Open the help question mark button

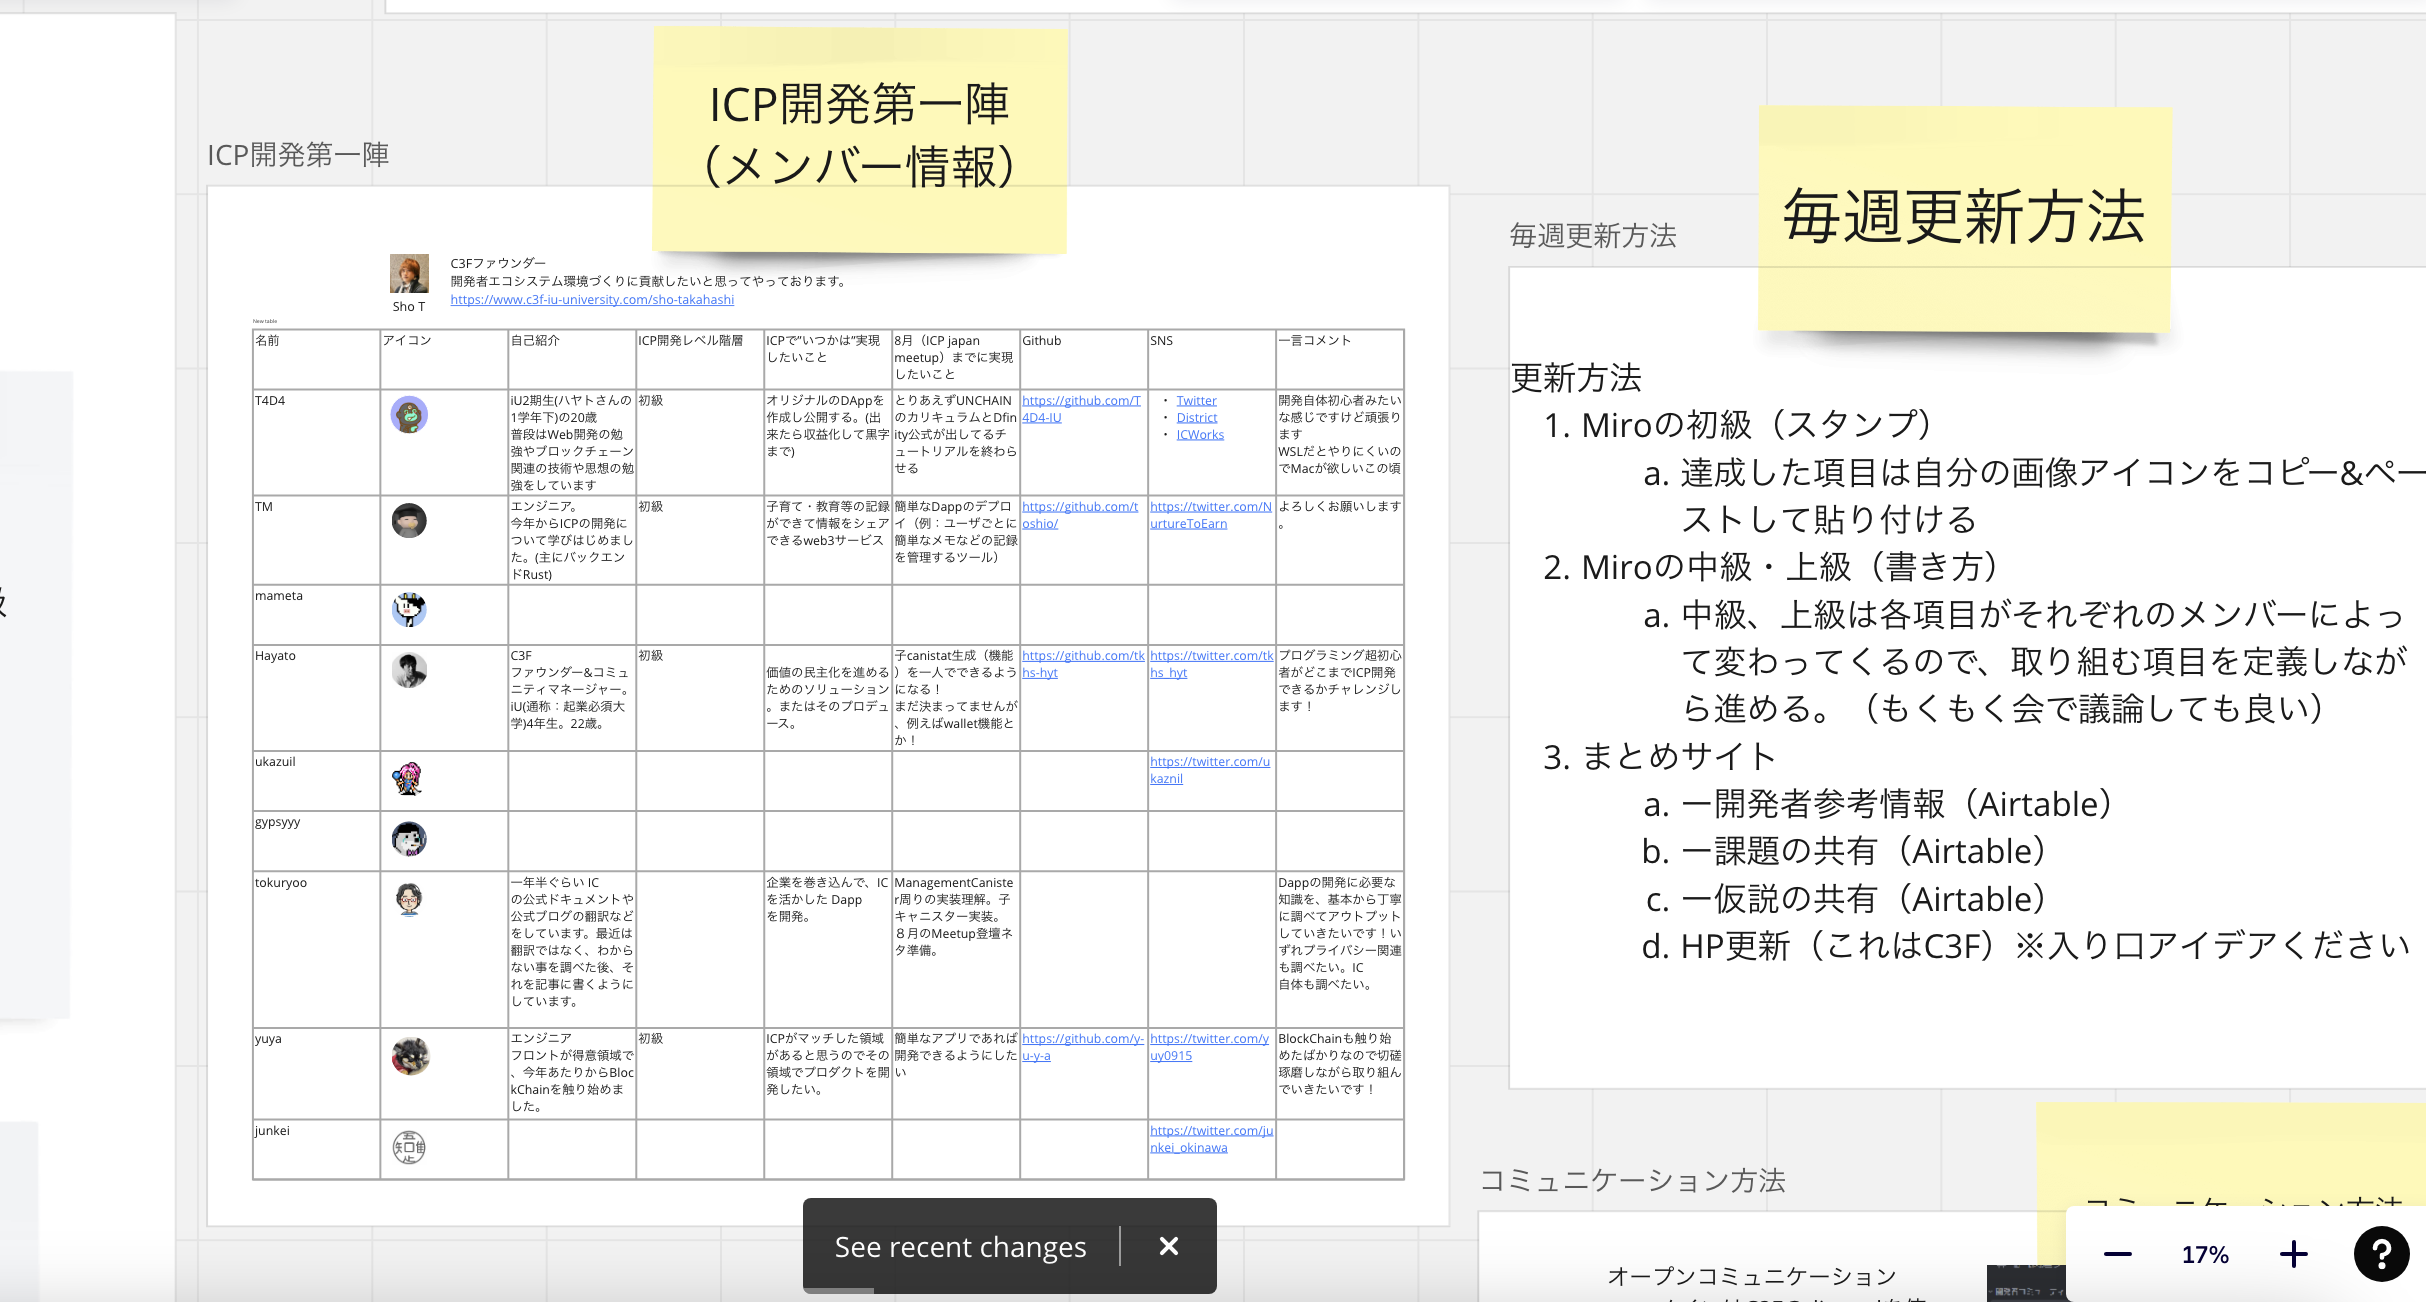pos(2381,1254)
